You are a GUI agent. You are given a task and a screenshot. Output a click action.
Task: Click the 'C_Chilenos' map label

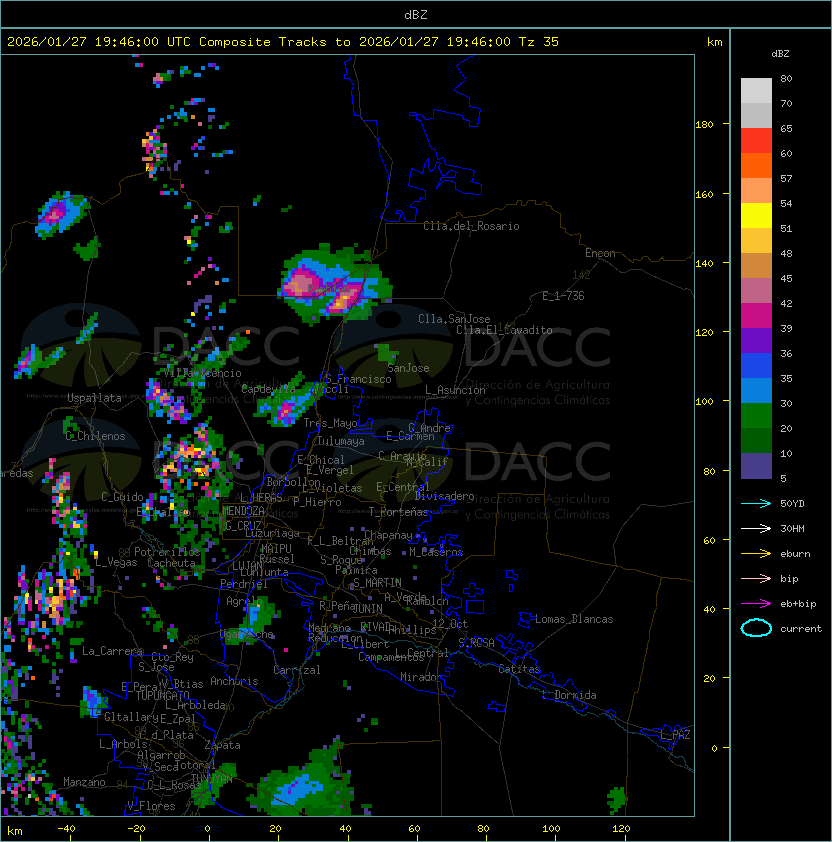(x=95, y=436)
